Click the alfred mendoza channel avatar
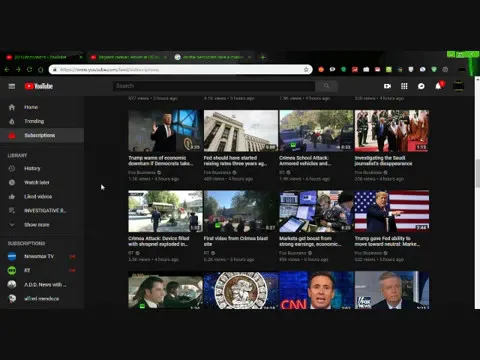This screenshot has height=360, width=480. [x=12, y=299]
